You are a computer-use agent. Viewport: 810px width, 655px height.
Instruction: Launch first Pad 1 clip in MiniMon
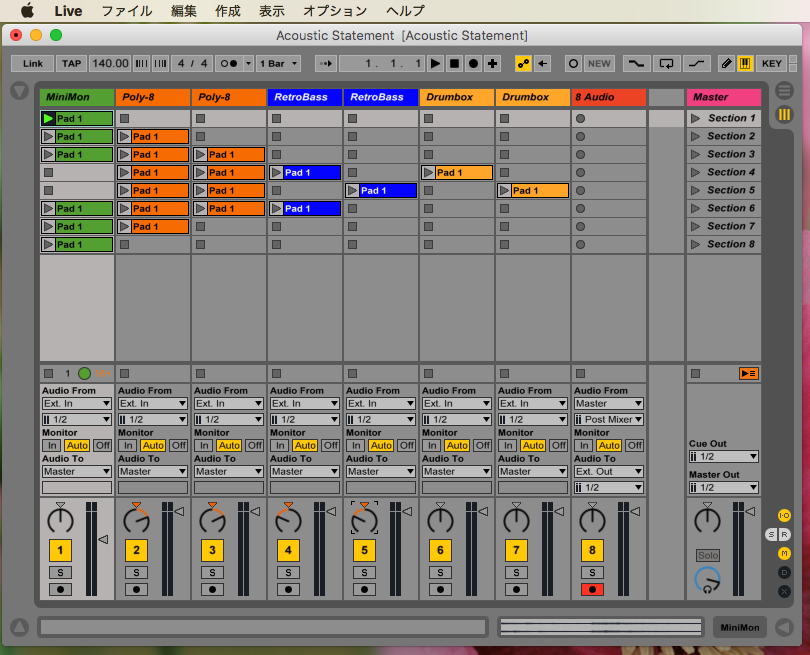pos(48,118)
